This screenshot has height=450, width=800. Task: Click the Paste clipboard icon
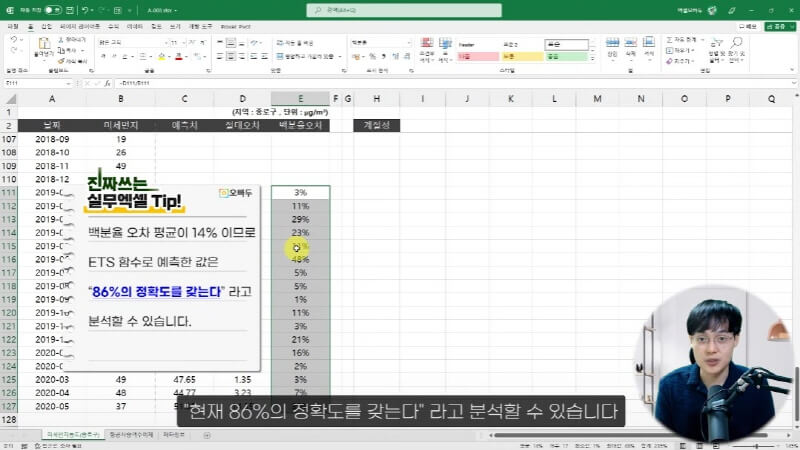(x=44, y=44)
